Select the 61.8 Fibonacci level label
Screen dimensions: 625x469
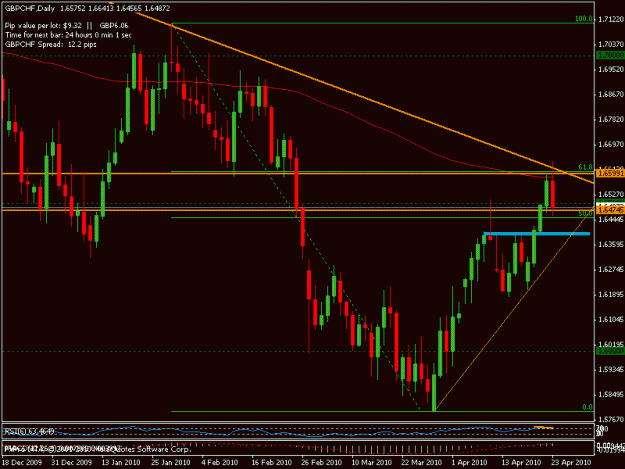coord(586,167)
